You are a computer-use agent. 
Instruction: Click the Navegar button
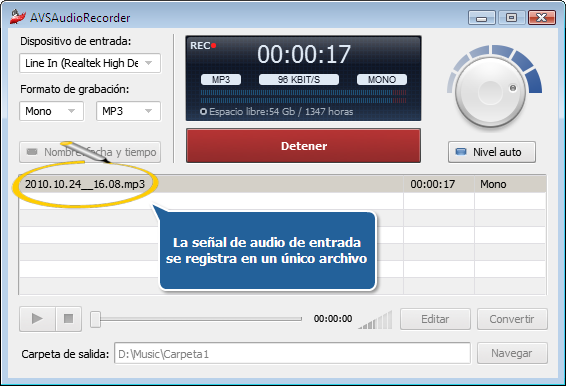(x=512, y=353)
